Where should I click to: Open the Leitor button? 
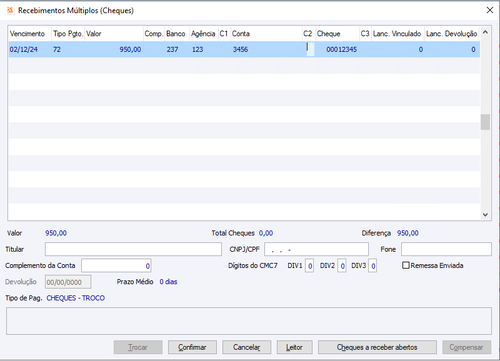click(294, 347)
